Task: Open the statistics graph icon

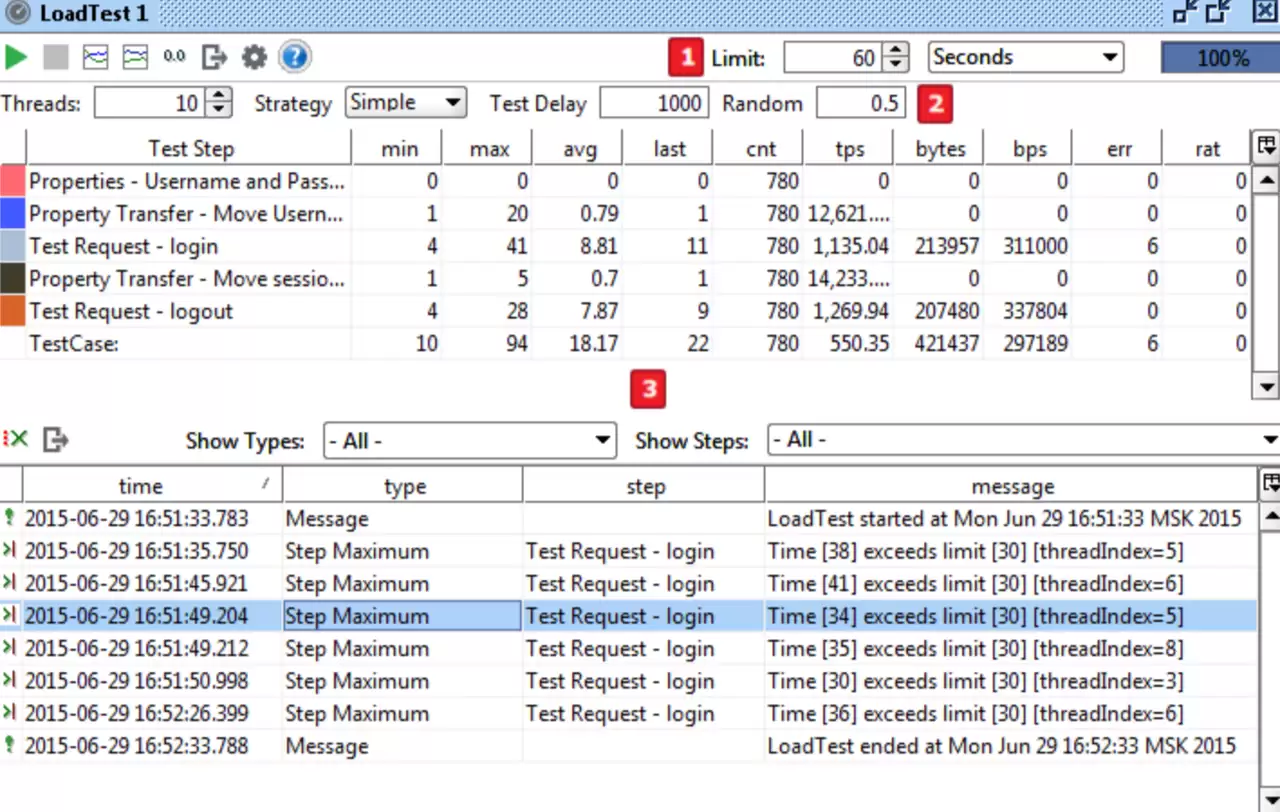Action: pyautogui.click(x=95, y=57)
